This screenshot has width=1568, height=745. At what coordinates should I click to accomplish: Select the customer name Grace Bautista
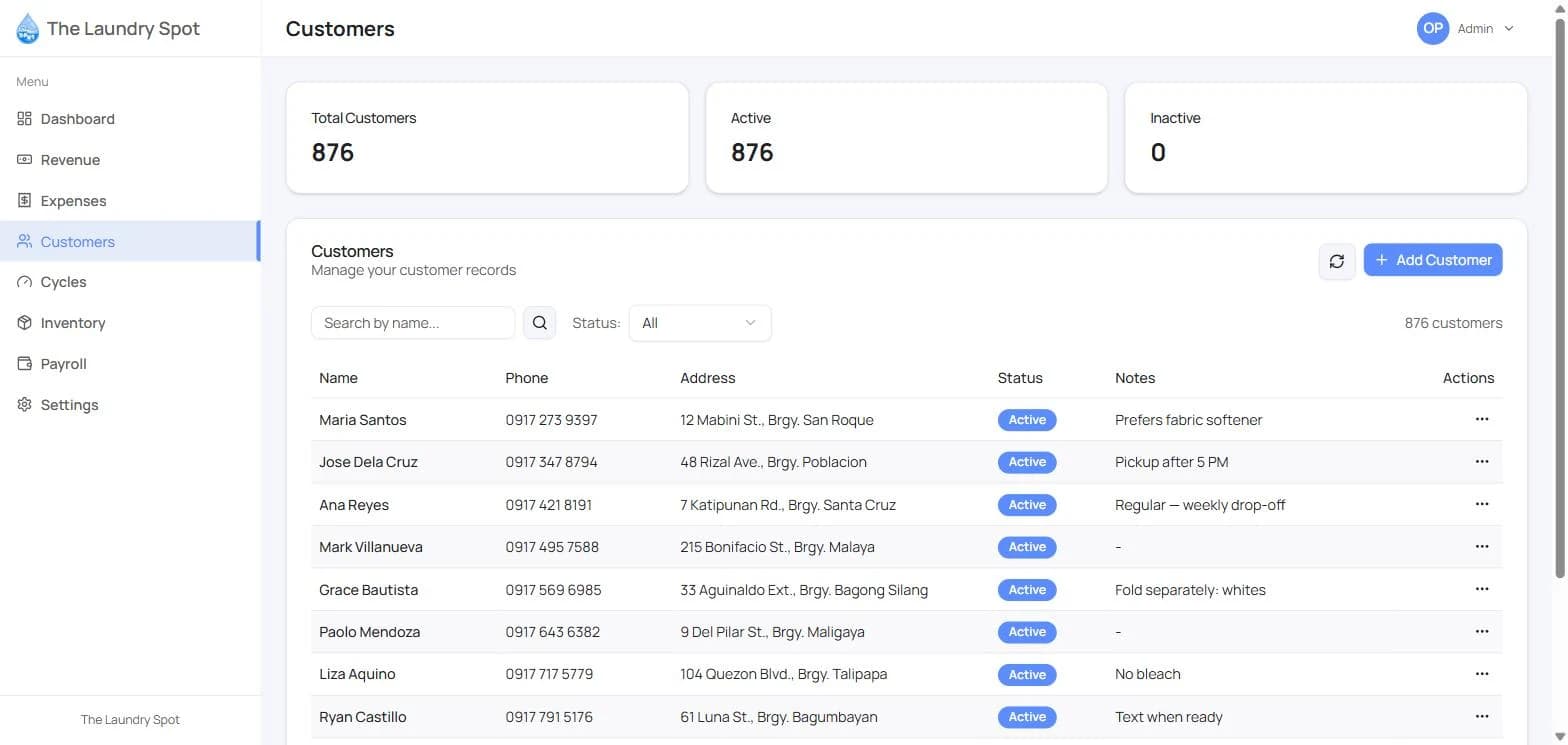point(368,590)
